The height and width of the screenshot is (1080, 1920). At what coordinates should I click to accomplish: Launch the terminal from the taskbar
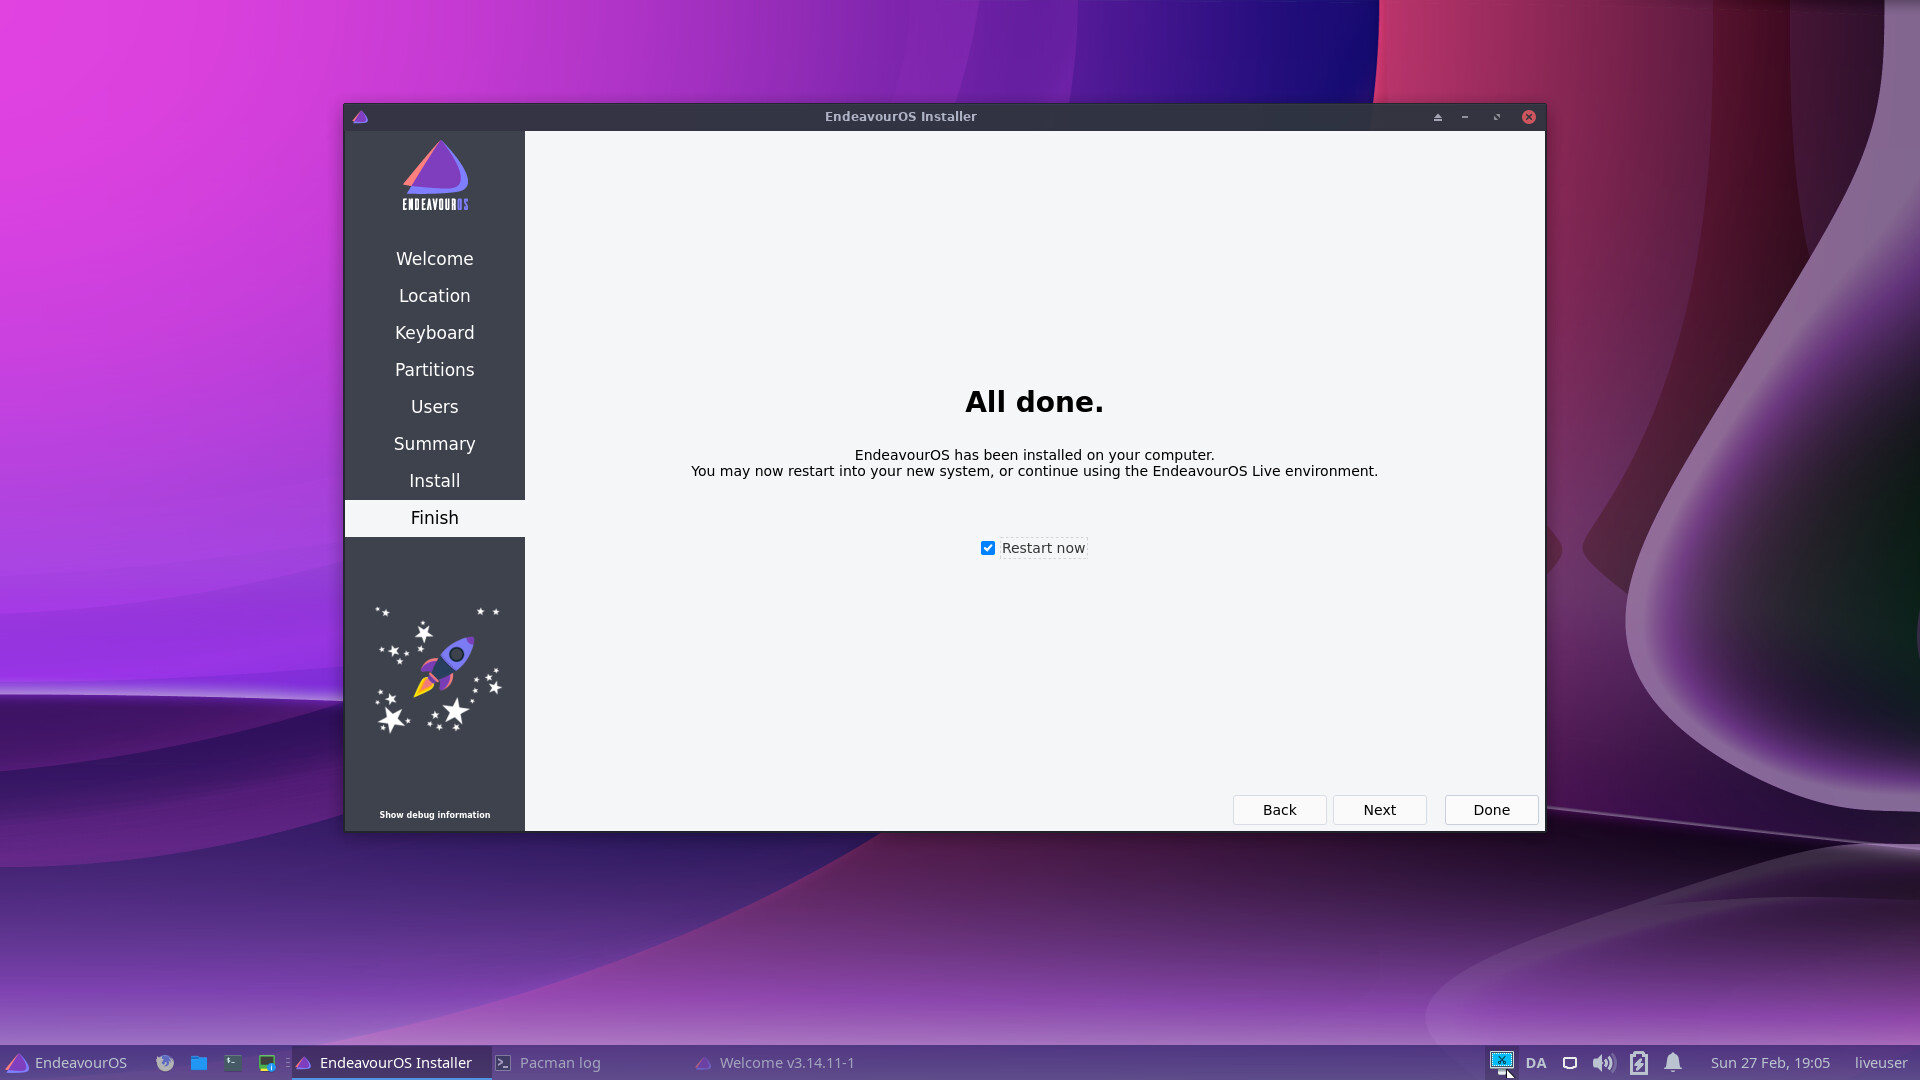click(233, 1063)
